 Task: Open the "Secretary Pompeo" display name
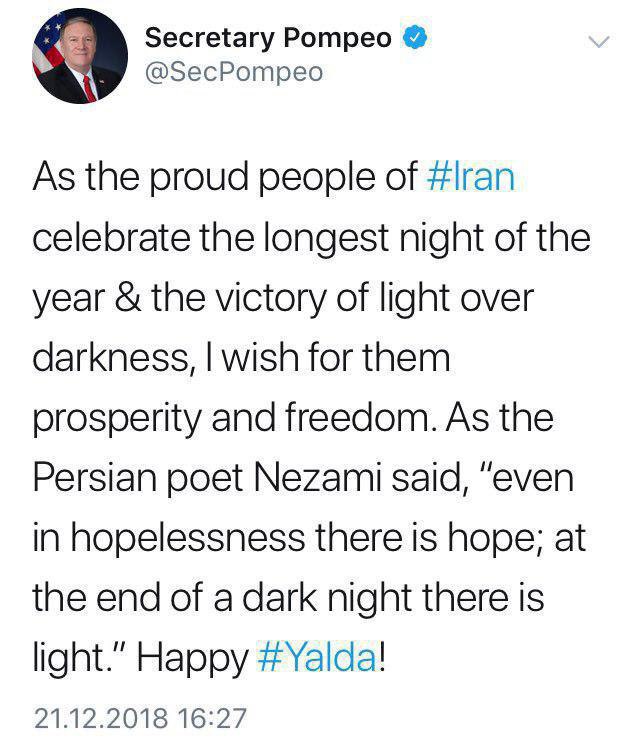269,39
